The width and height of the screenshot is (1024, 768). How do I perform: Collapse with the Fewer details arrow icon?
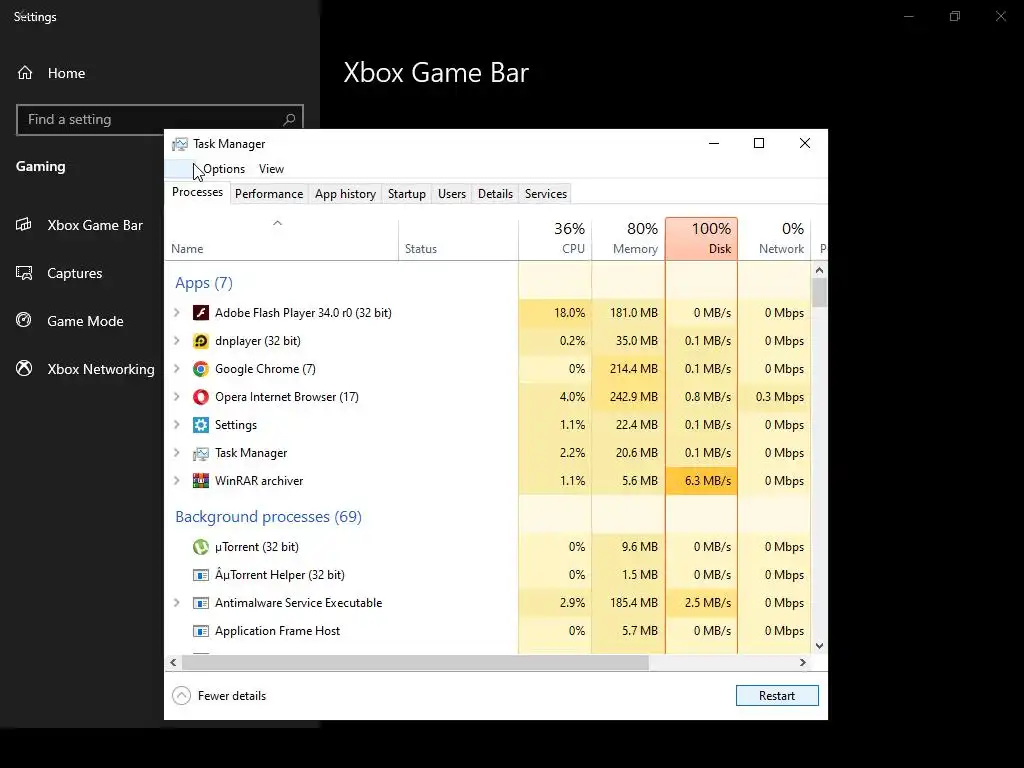coord(182,696)
